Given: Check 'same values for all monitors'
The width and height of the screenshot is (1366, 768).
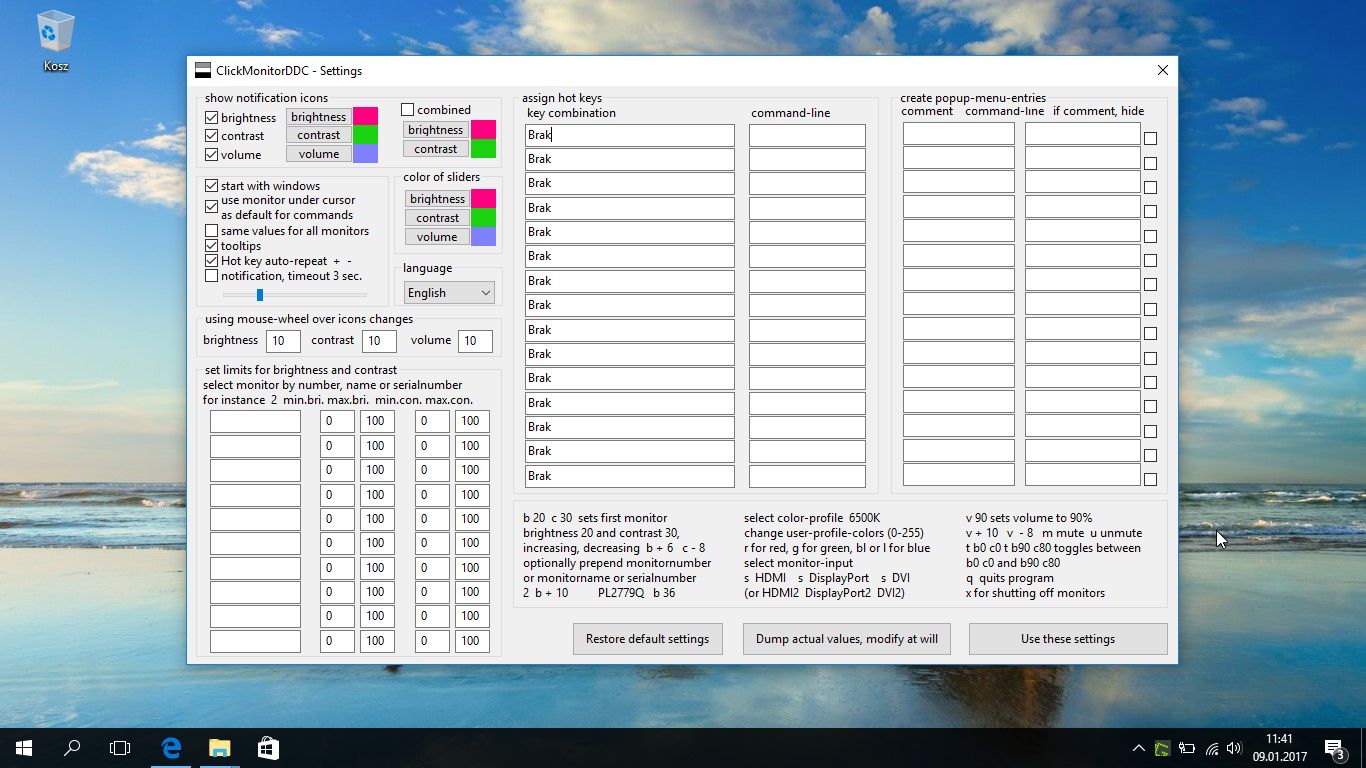Looking at the screenshot, I should pyautogui.click(x=212, y=231).
